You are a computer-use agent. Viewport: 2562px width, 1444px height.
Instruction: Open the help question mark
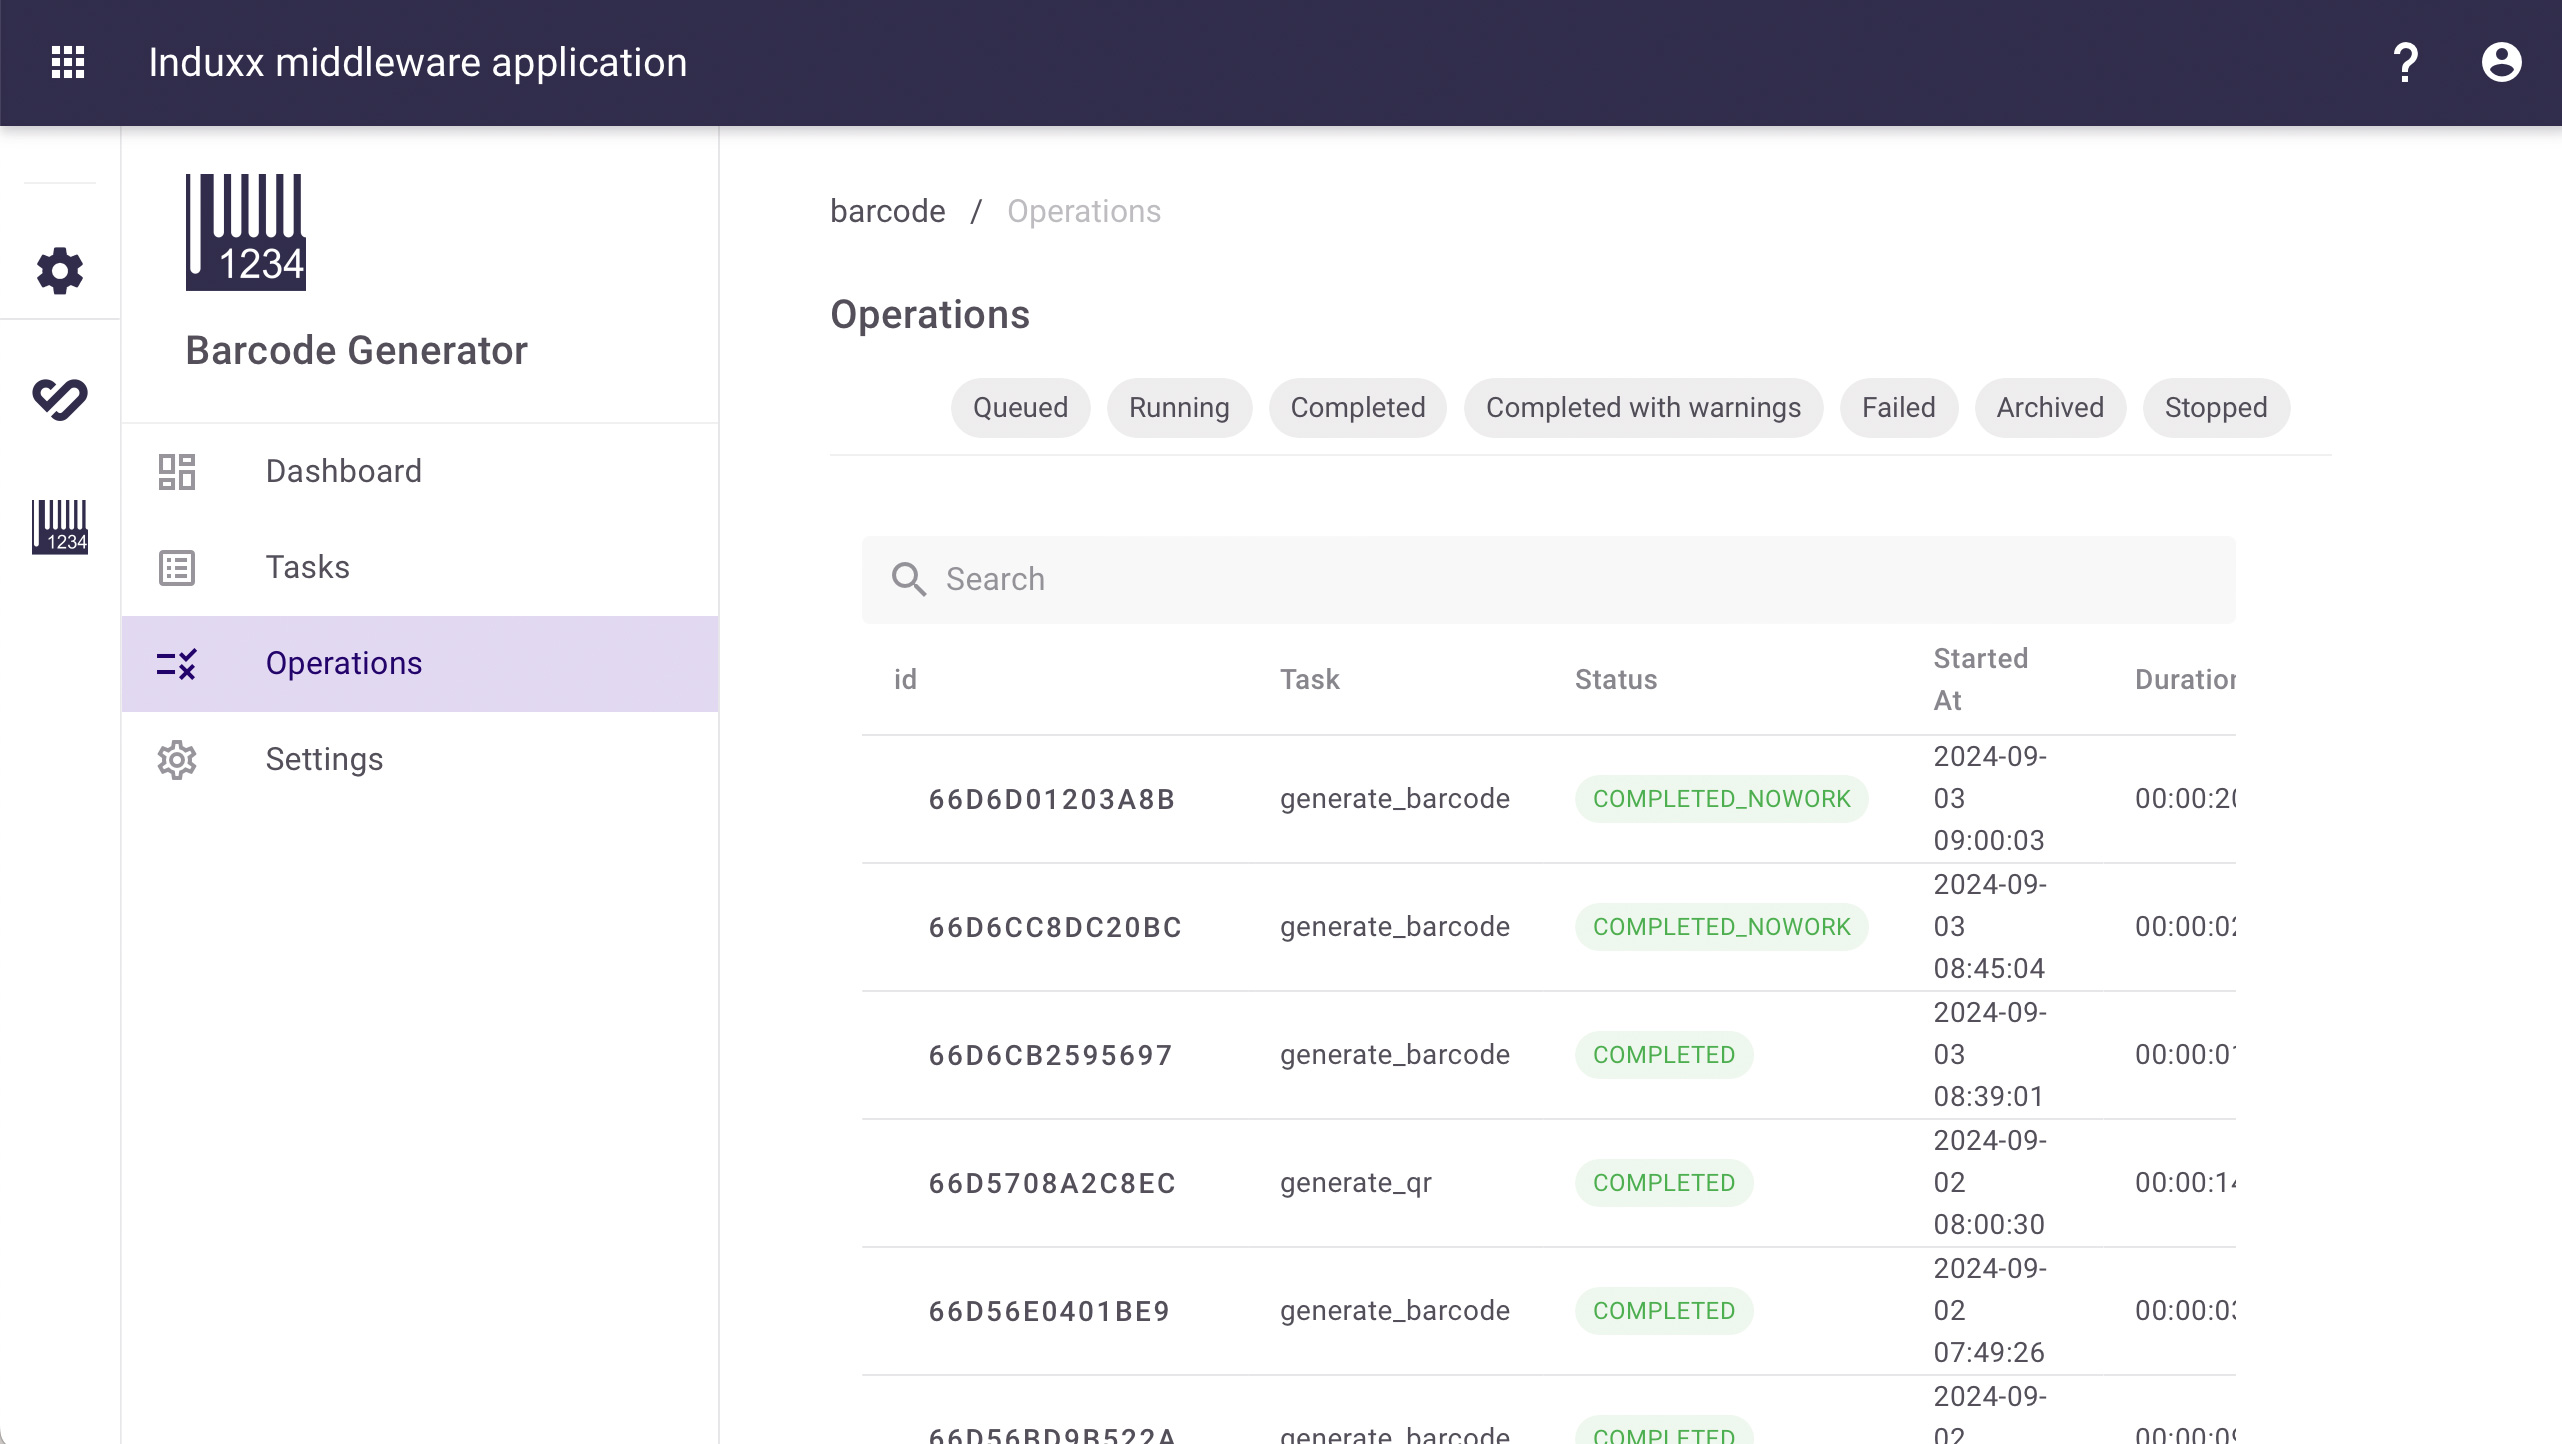click(2405, 62)
